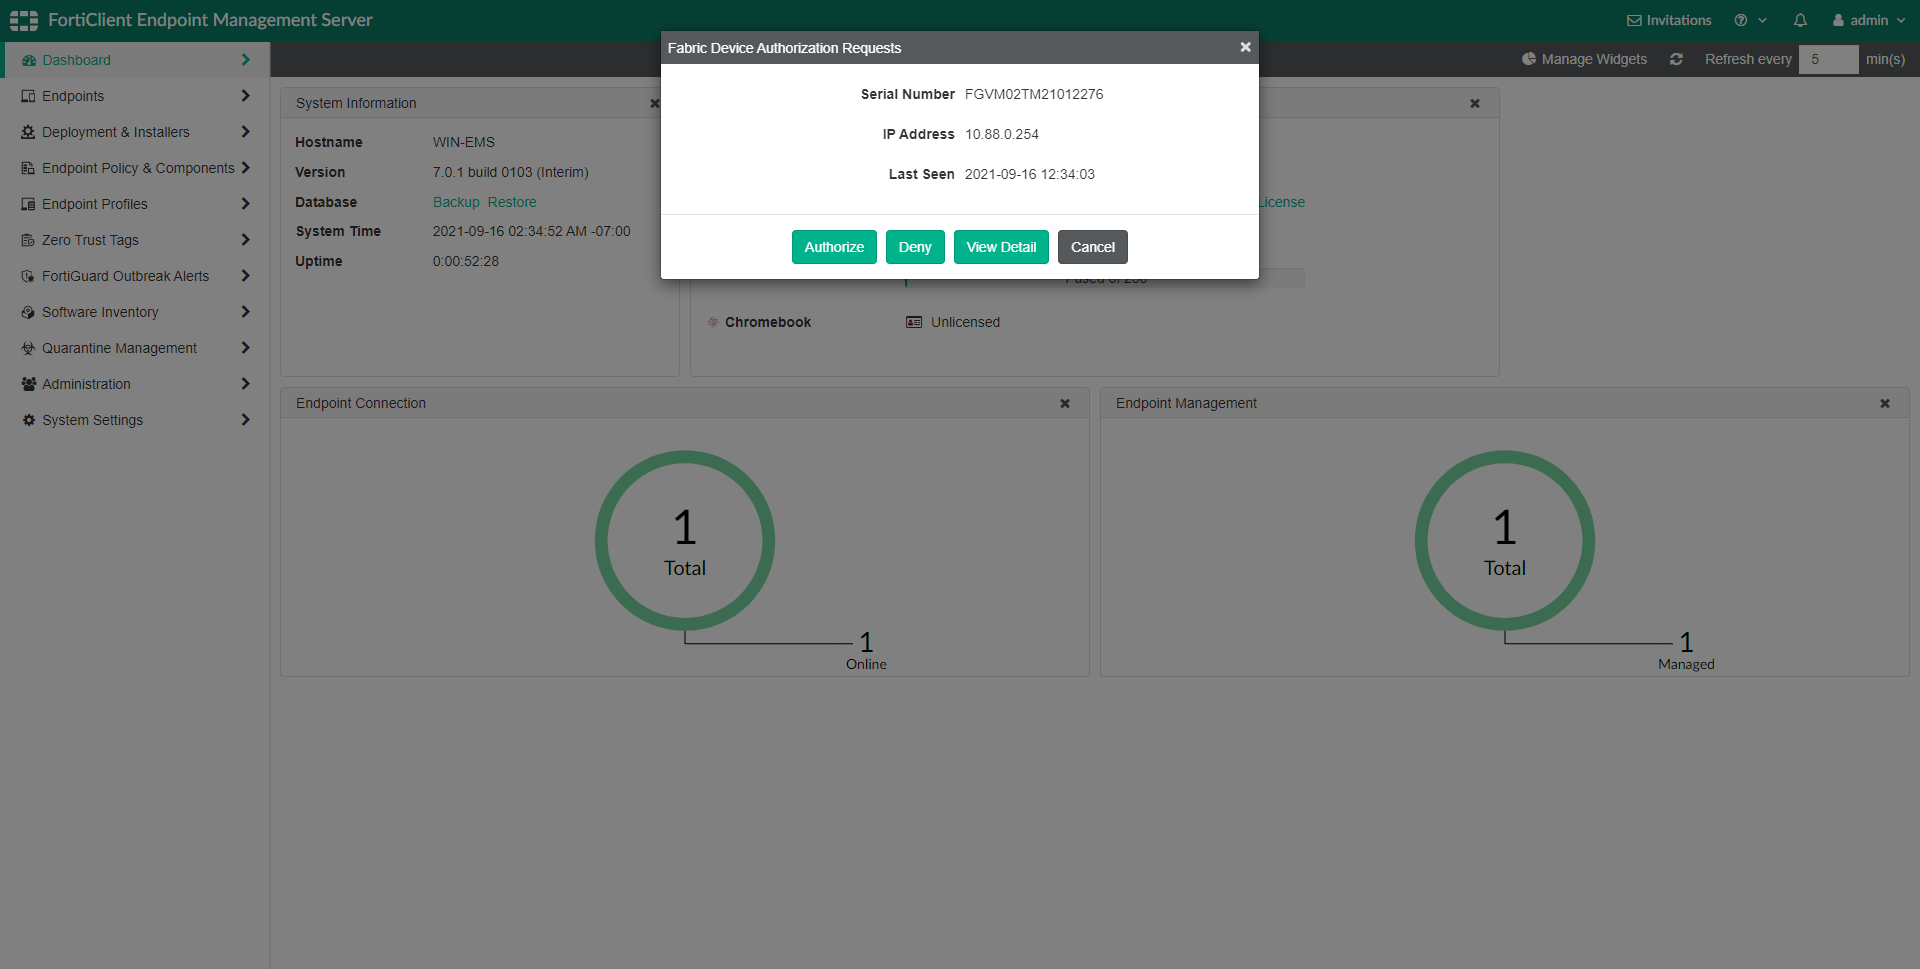Open Quarantine Management menu item
Screen dimensions: 1920x969
[135, 348]
